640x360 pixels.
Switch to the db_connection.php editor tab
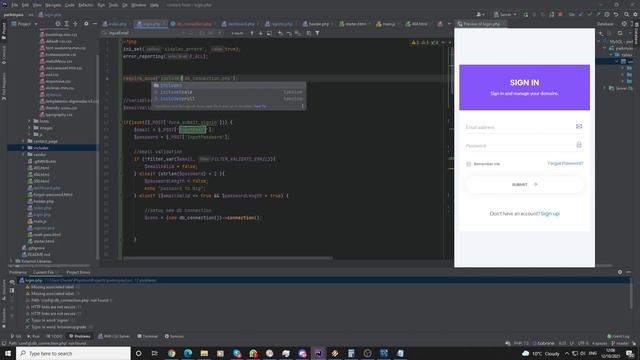[194, 24]
